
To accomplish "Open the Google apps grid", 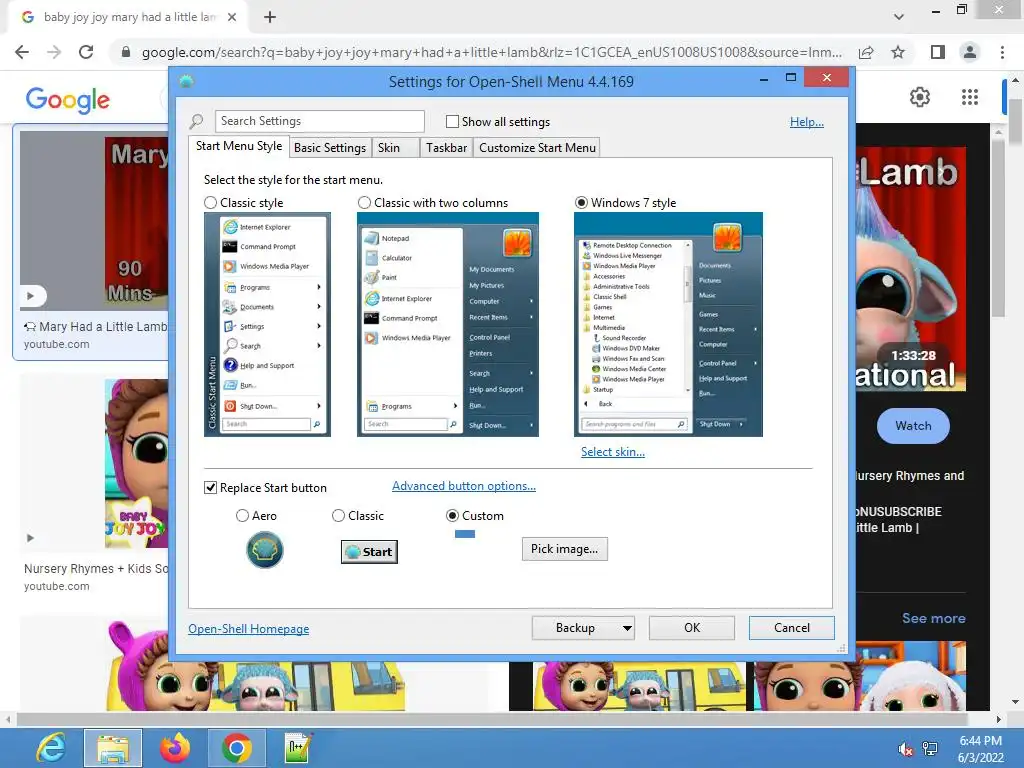I will pyautogui.click(x=970, y=97).
